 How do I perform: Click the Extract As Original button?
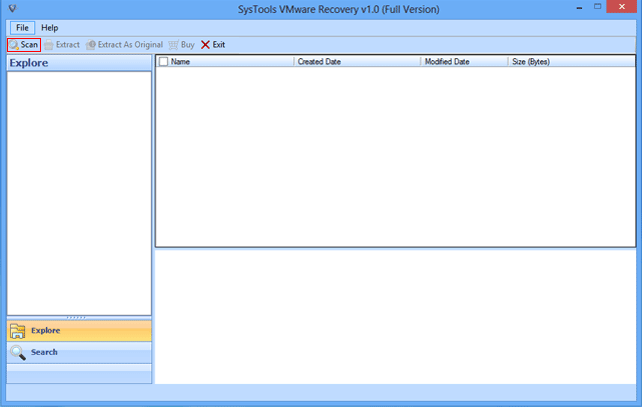click(124, 45)
